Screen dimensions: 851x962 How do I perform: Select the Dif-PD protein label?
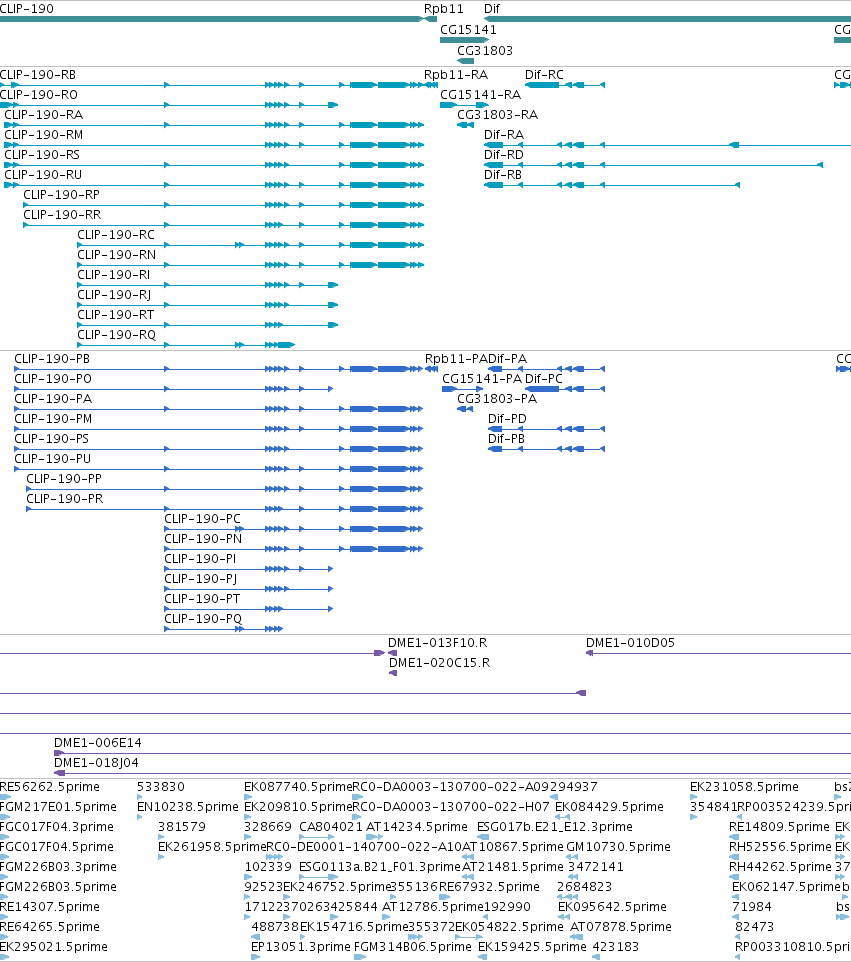pyautogui.click(x=507, y=419)
